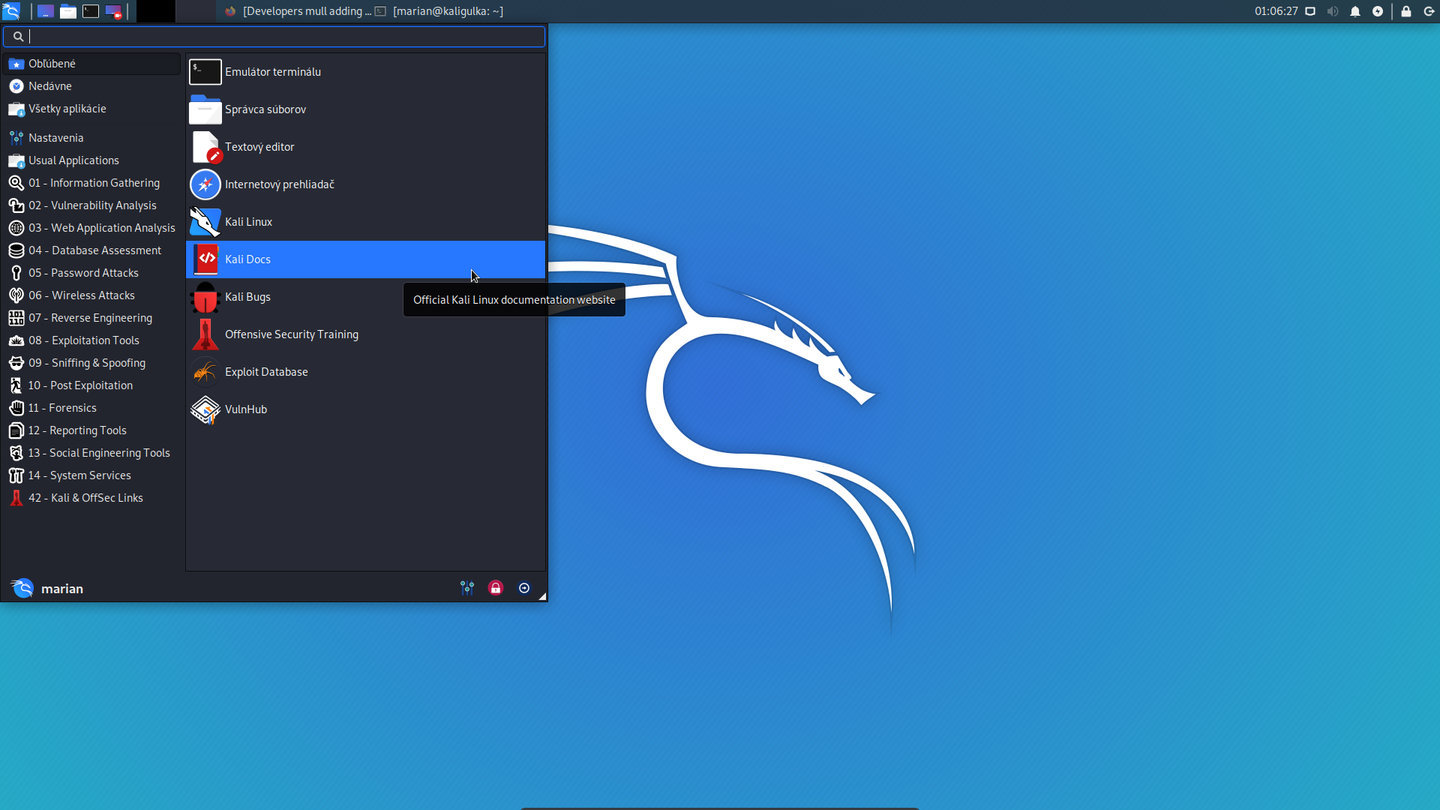Click the marian user profile
This screenshot has height=810, width=1440.
coord(47,588)
